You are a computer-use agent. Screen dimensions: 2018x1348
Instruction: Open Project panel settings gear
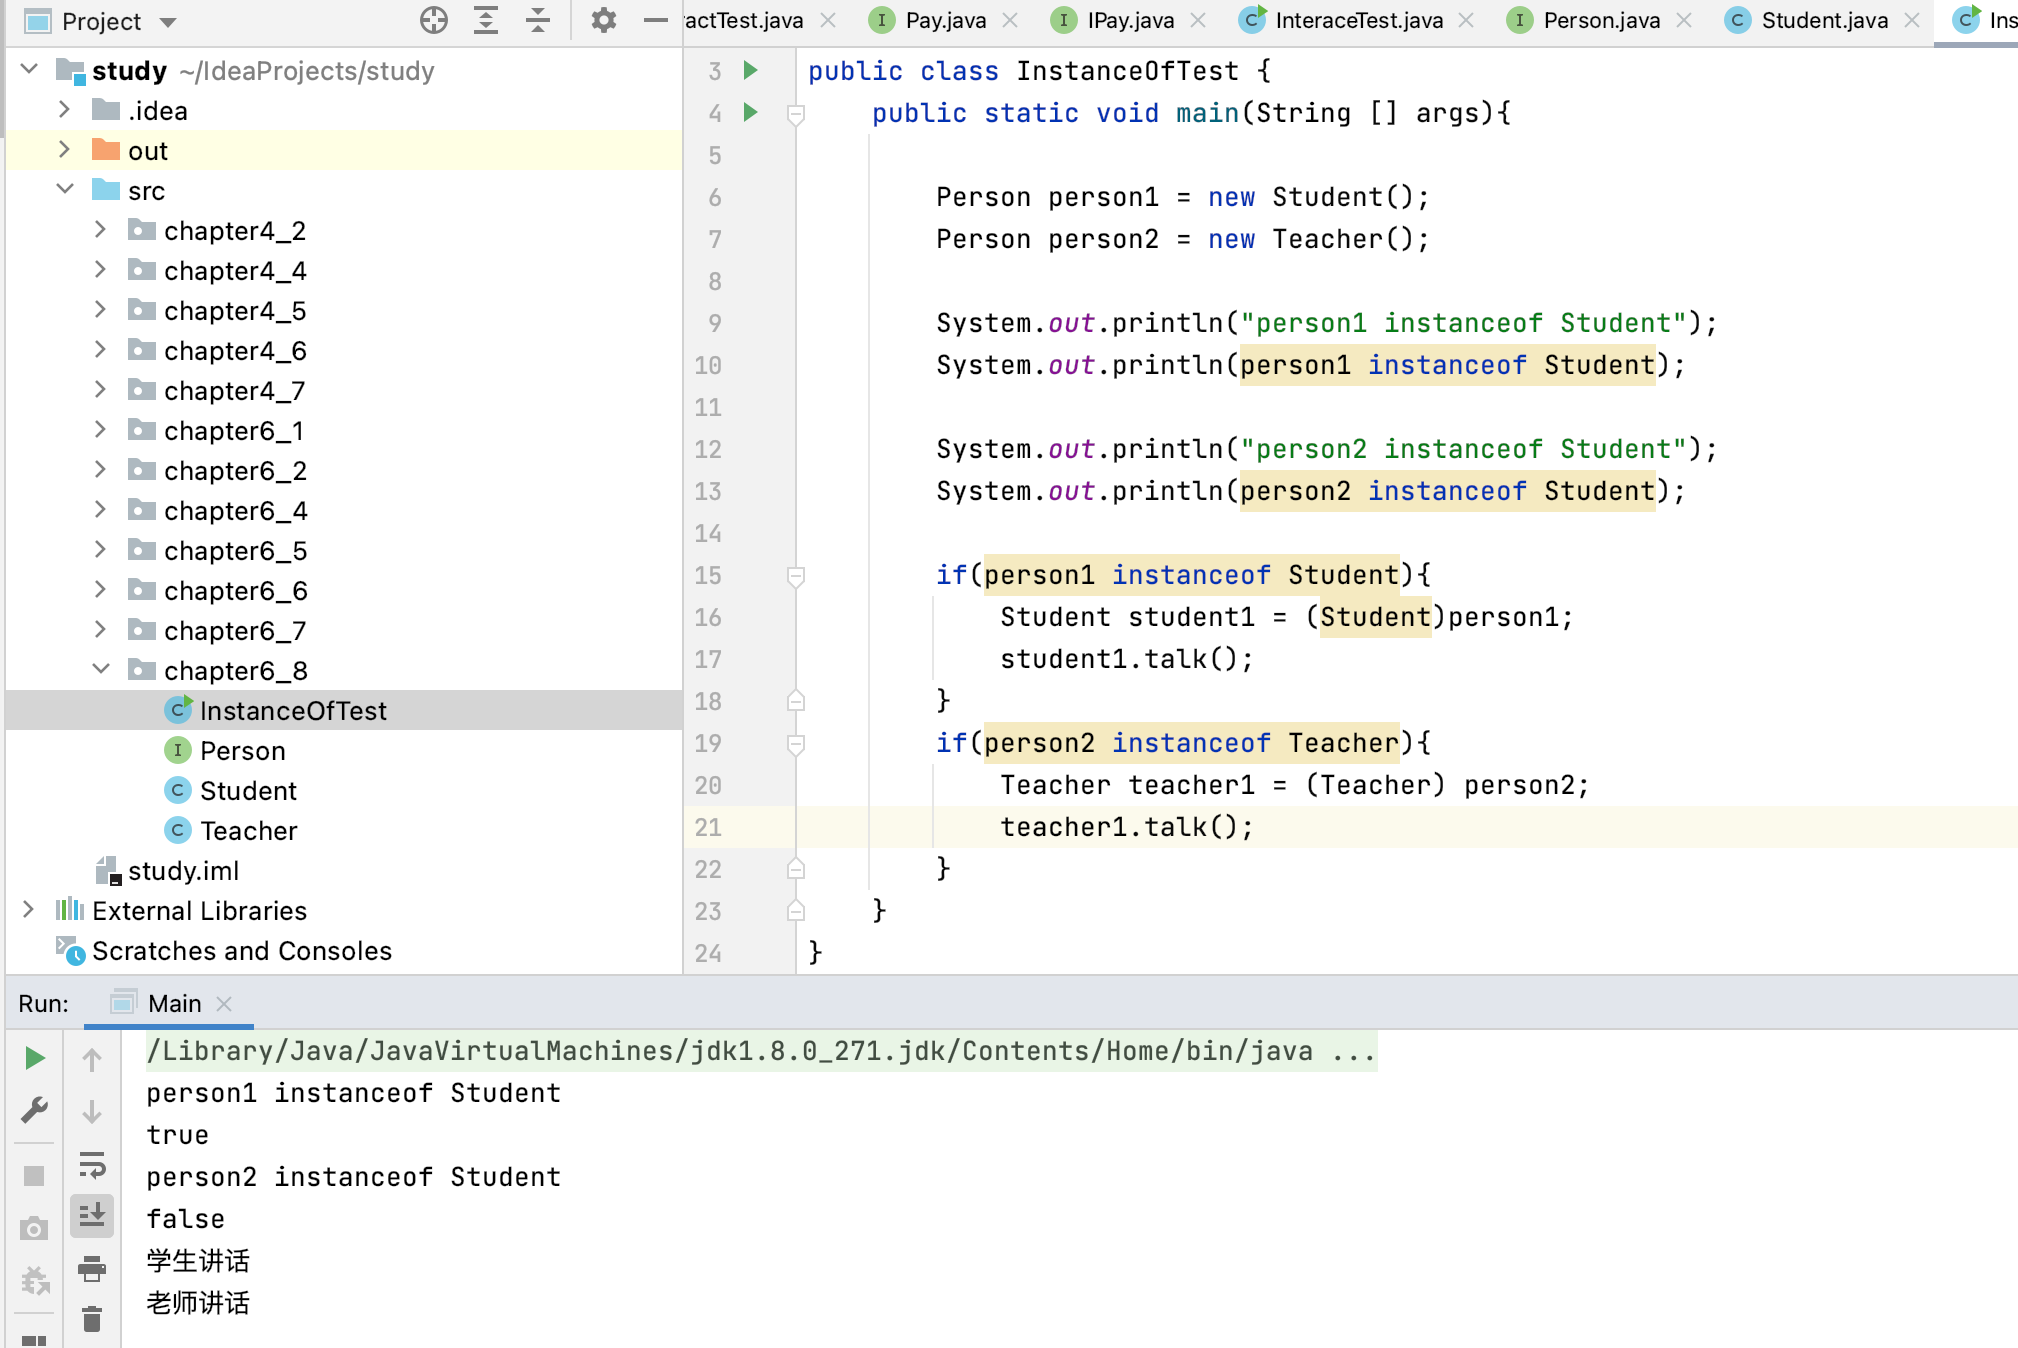pyautogui.click(x=603, y=20)
